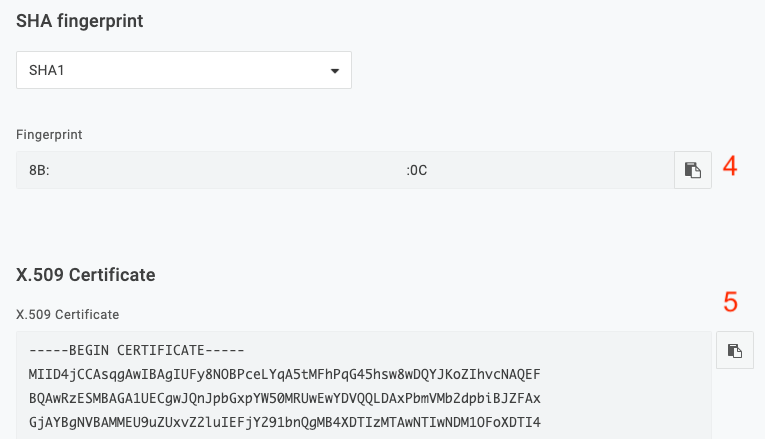Click inside the X.509 Certificate text area
The width and height of the screenshot is (765, 439).
(x=364, y=385)
